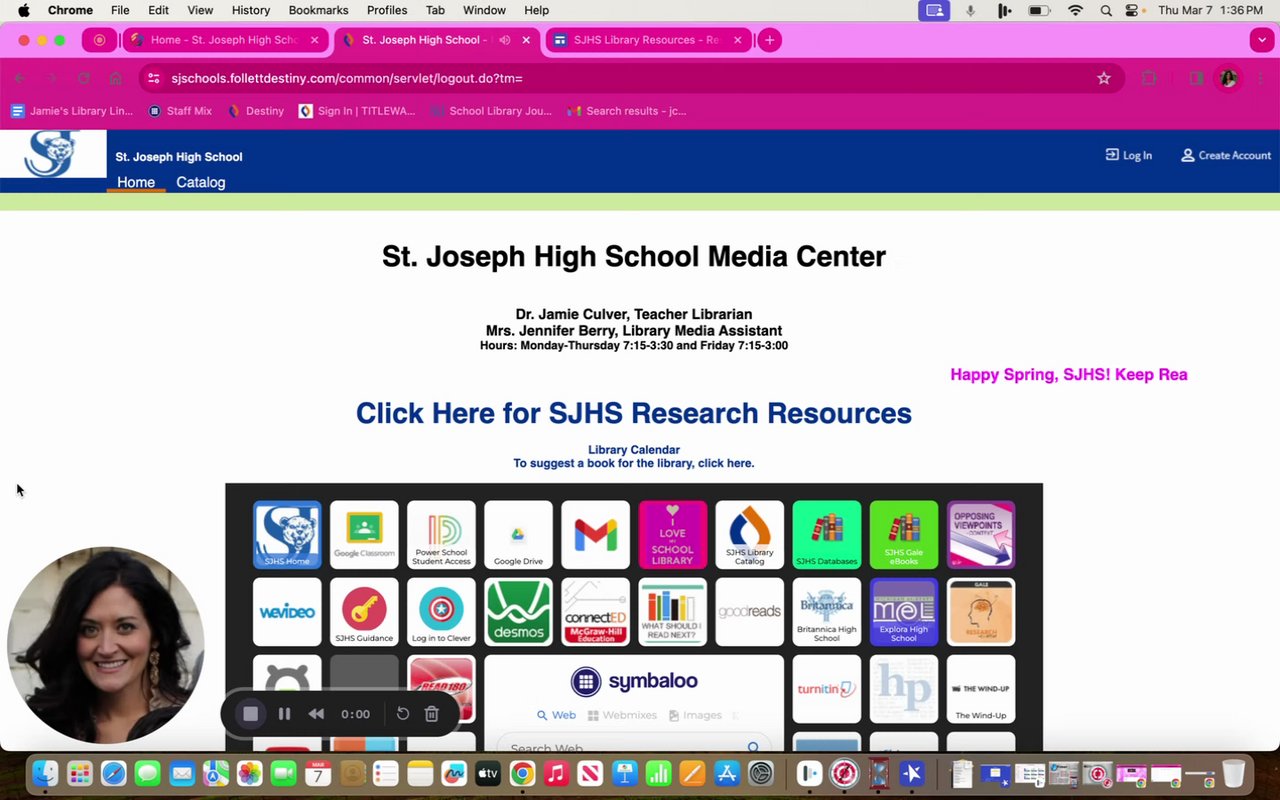Select the Webmixes search option
This screenshot has height=800, width=1280.
[622, 715]
